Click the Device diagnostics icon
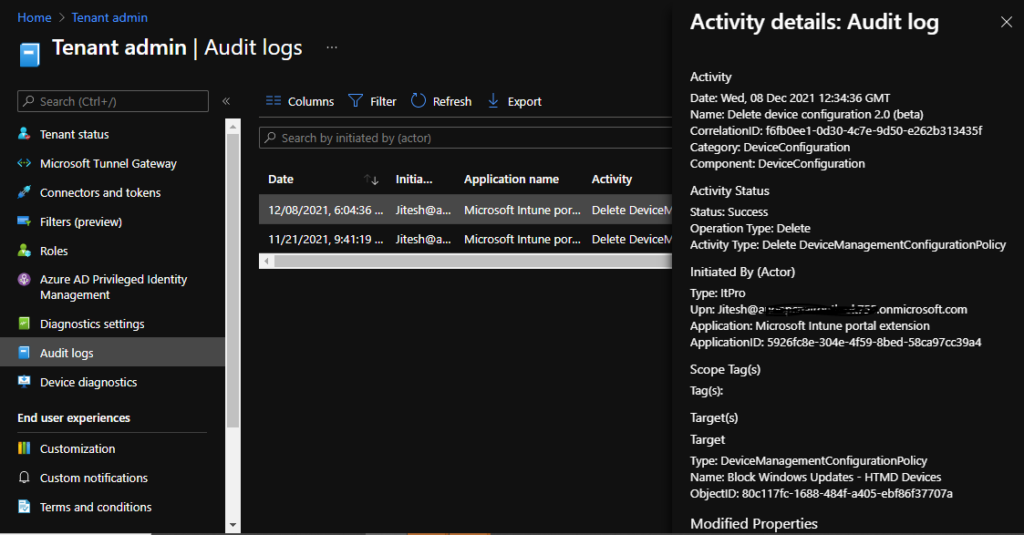The image size is (1024, 535). pyautogui.click(x=24, y=381)
